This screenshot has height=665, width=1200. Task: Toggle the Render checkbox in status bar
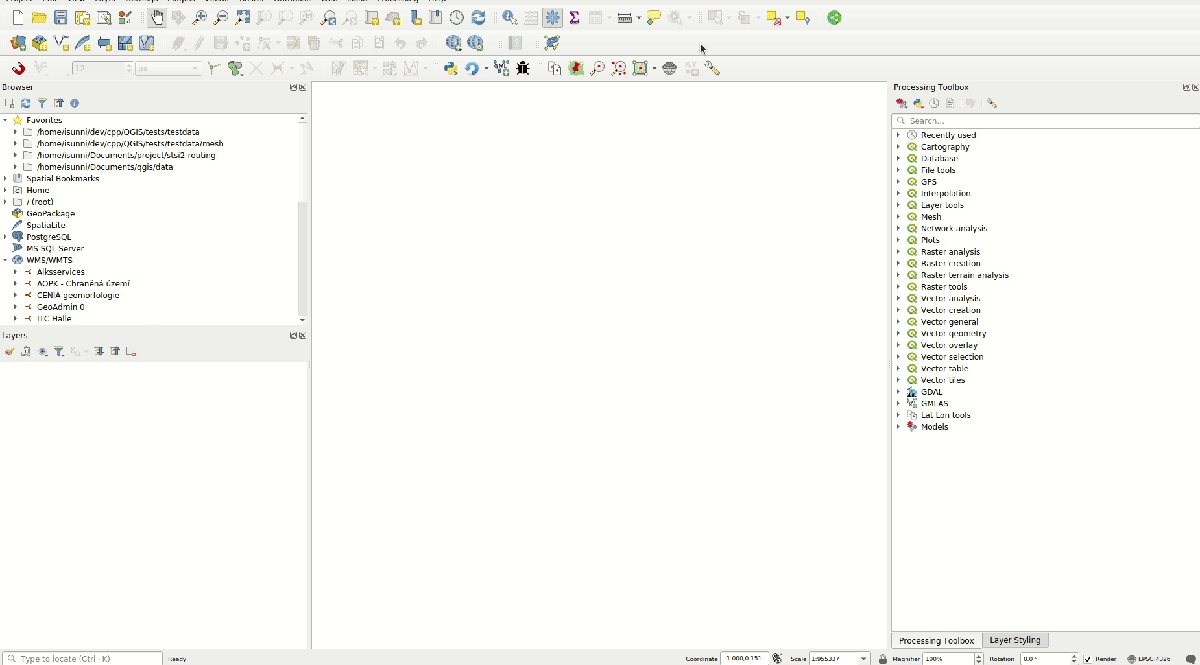tap(1088, 659)
